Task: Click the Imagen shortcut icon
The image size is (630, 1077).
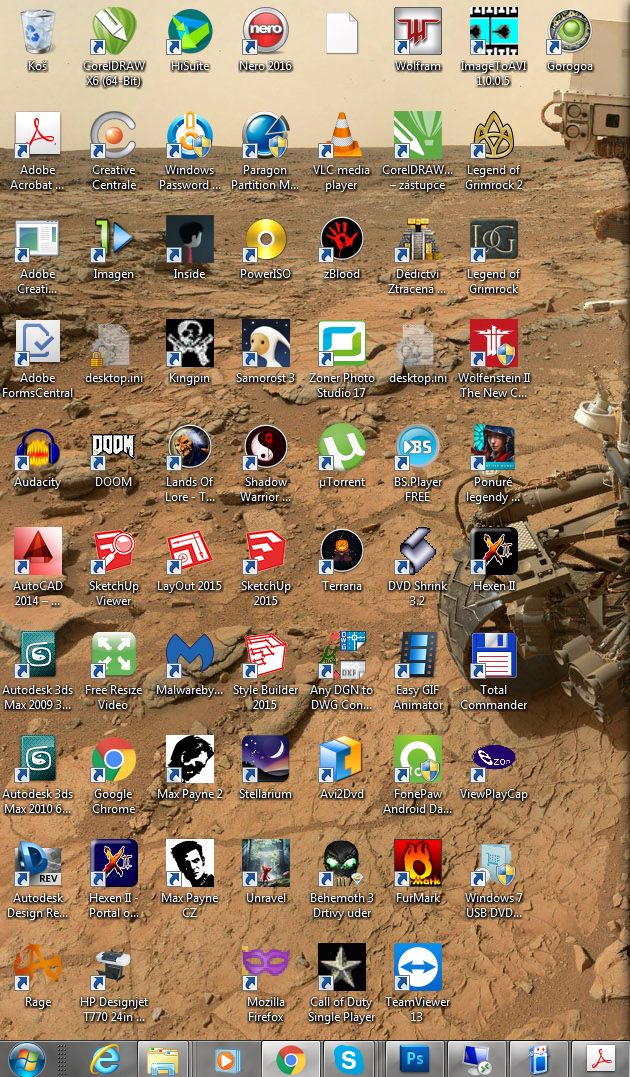Action: [113, 239]
